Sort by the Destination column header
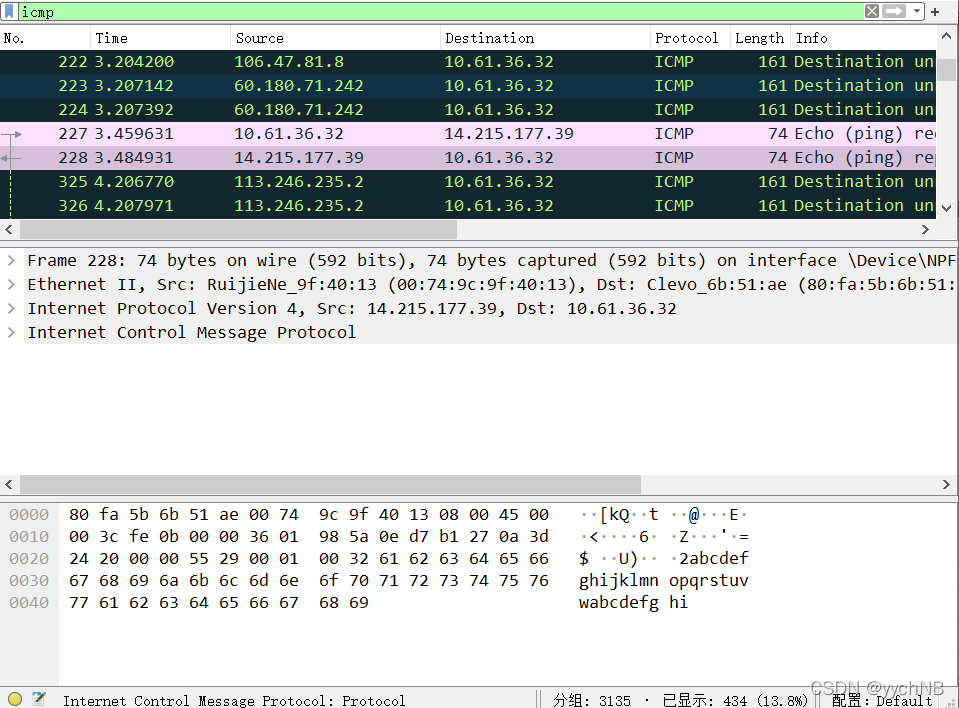This screenshot has width=959, height=708. (546, 38)
